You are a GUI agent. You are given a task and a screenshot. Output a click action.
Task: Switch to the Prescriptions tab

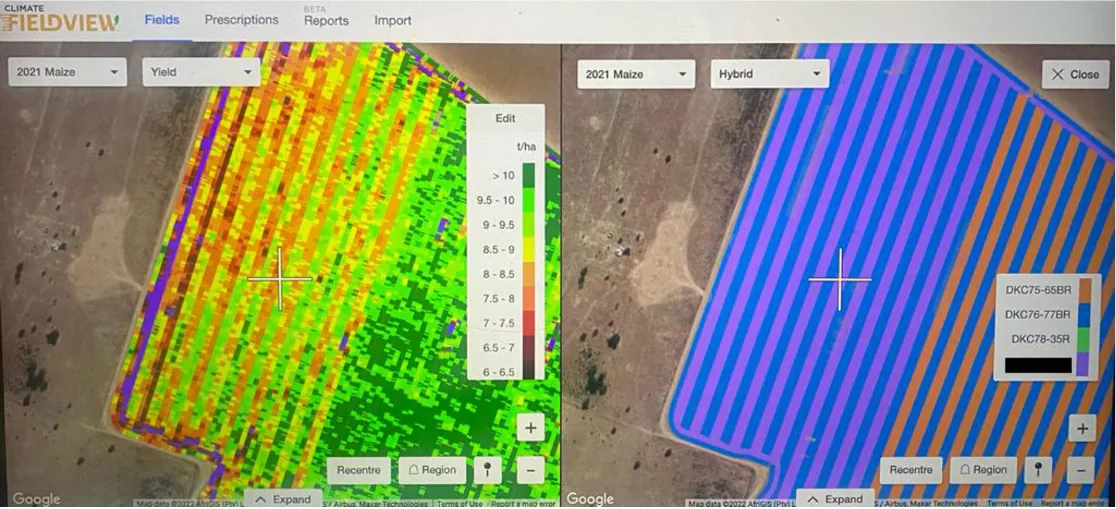241,20
